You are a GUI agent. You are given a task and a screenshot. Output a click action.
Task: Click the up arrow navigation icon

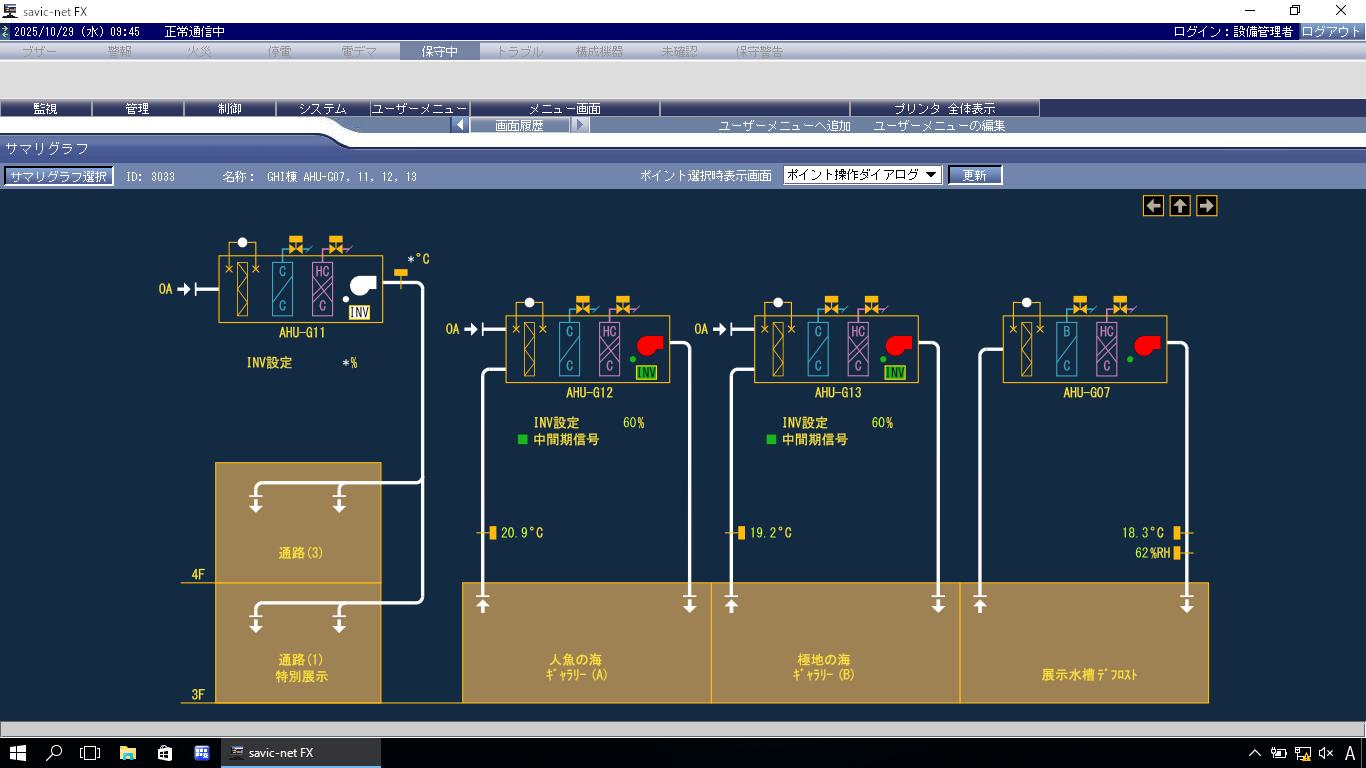[x=1180, y=206]
